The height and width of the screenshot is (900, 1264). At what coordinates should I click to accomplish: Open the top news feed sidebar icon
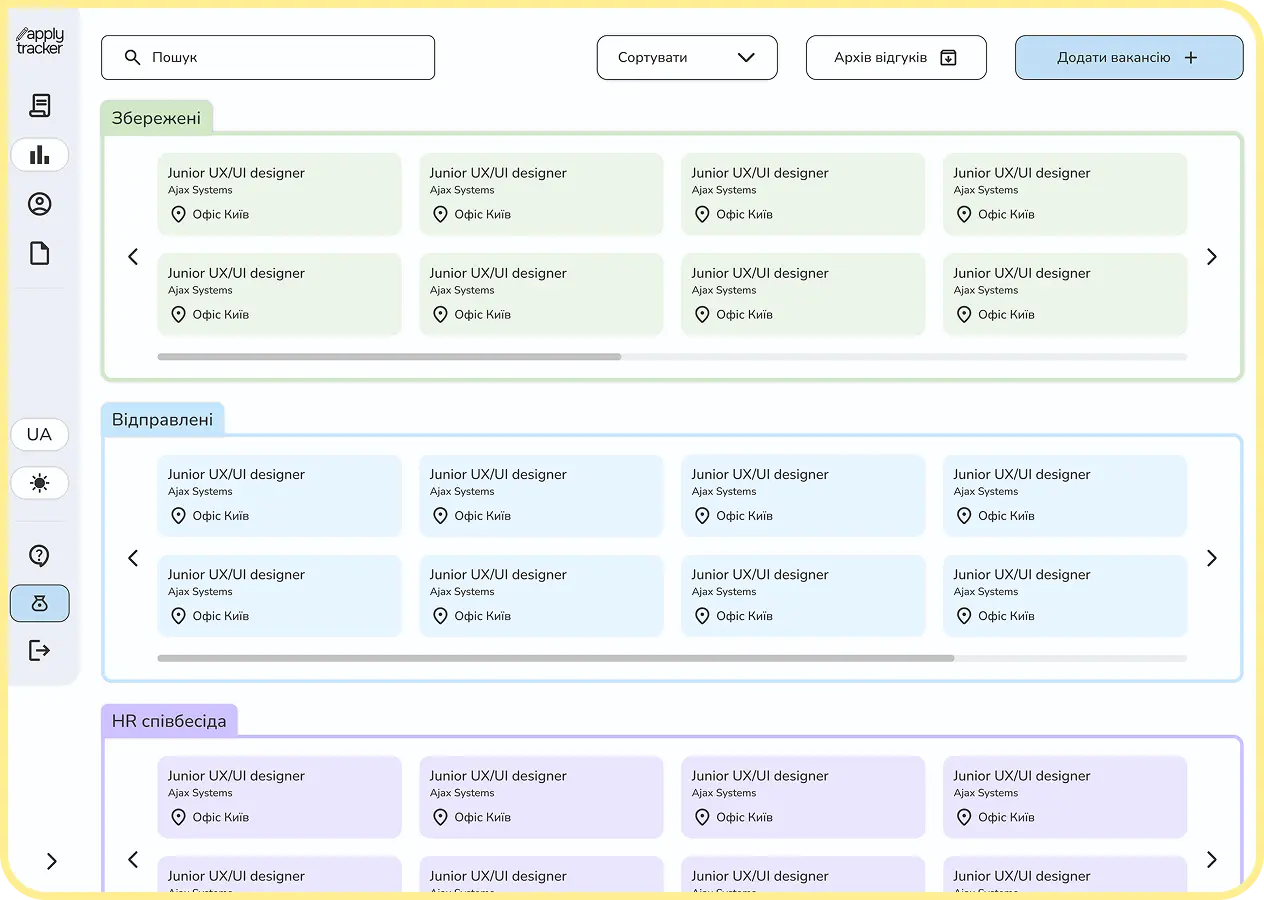pyautogui.click(x=39, y=105)
